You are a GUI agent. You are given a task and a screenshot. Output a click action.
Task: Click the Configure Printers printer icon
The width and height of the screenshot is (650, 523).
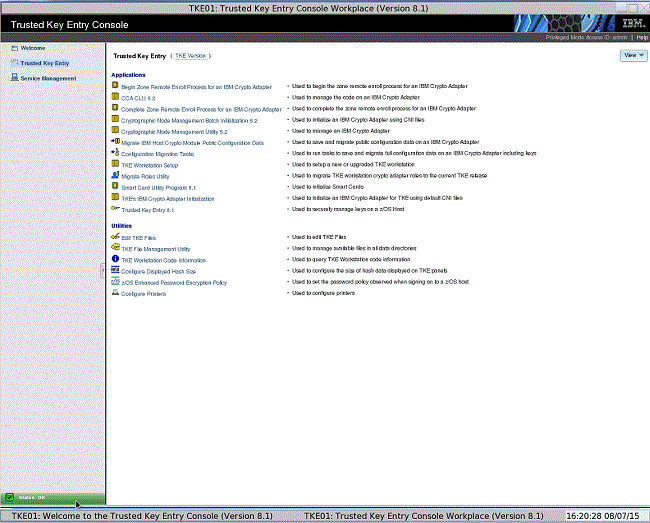click(115, 293)
